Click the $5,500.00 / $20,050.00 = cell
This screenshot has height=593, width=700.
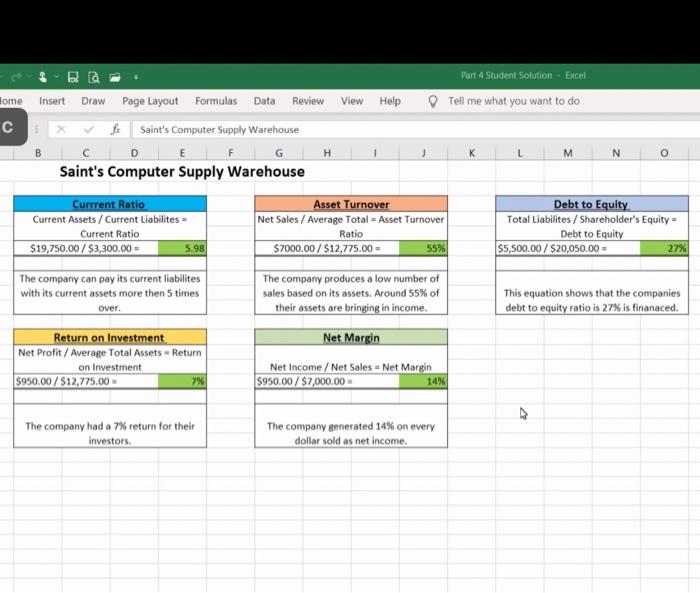point(568,248)
